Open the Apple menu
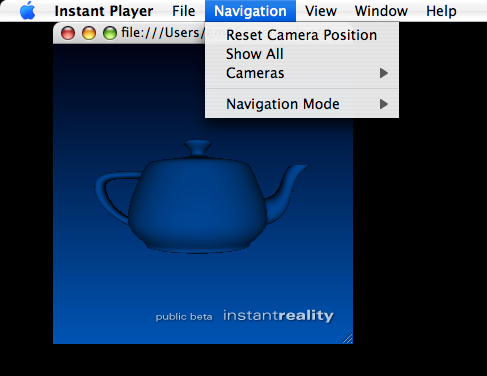This screenshot has width=487, height=376. (x=28, y=11)
